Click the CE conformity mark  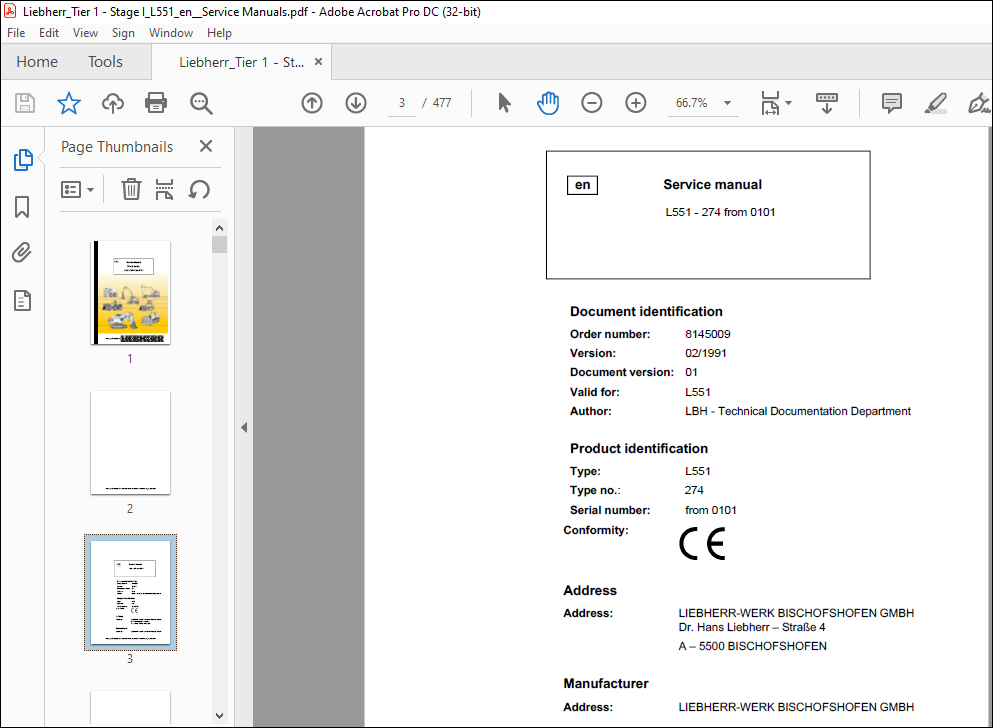[x=702, y=544]
